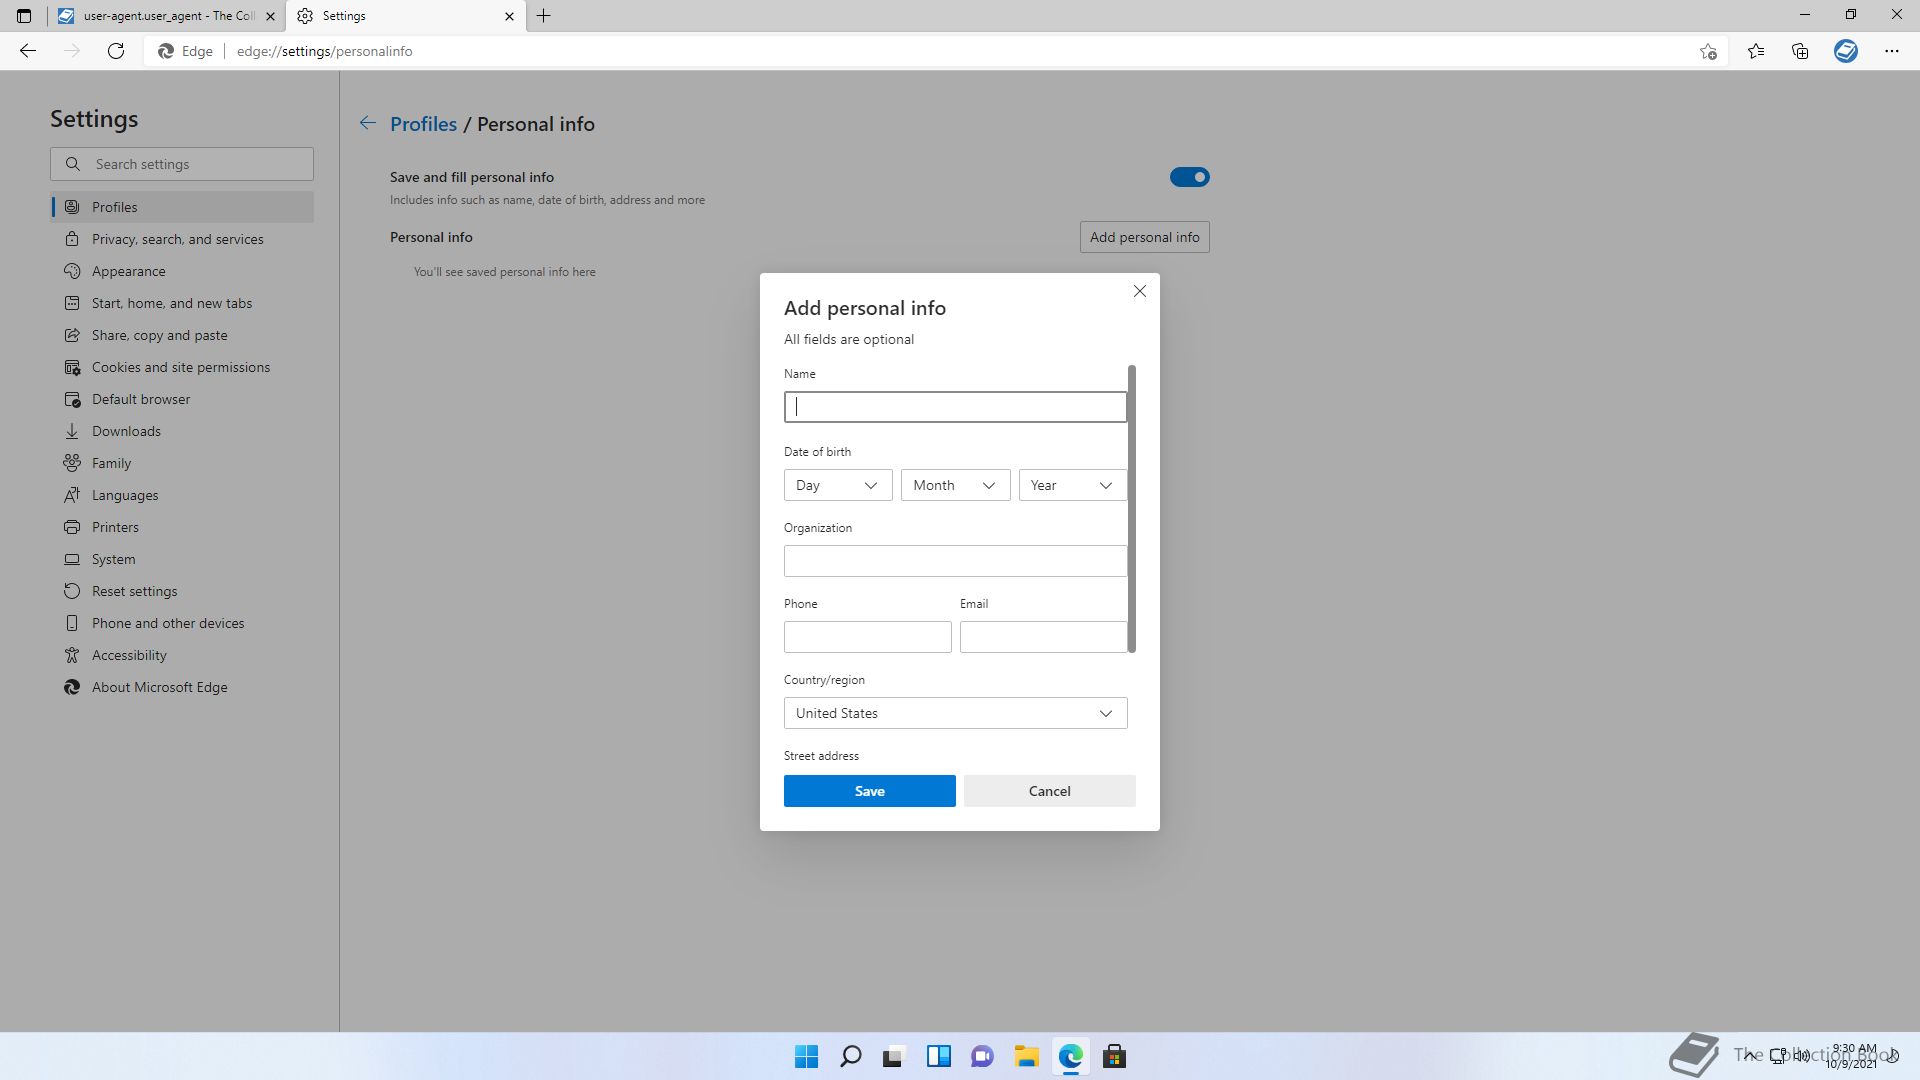Open Microsoft Store from taskbar

[1114, 1056]
